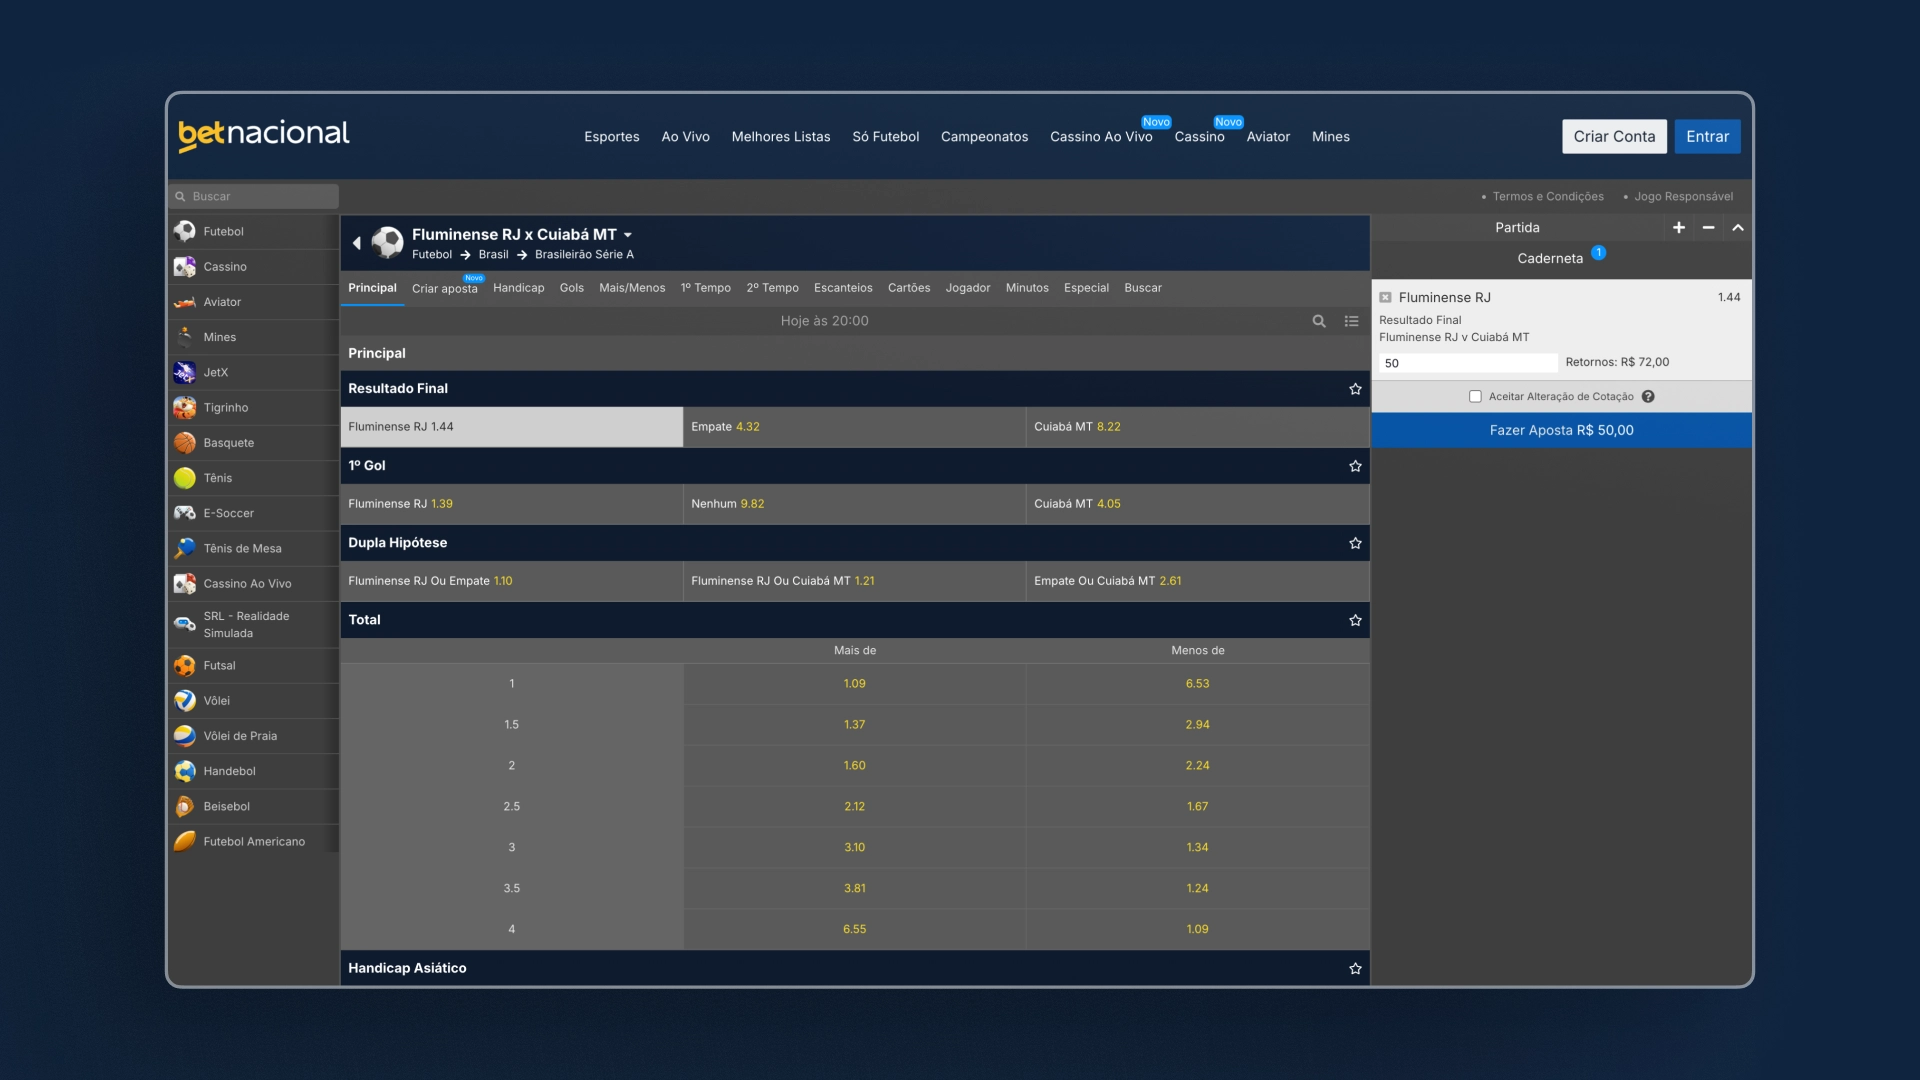The height and width of the screenshot is (1080, 1920).
Task: Toggle the Total market favorite star
Action: coord(1355,620)
